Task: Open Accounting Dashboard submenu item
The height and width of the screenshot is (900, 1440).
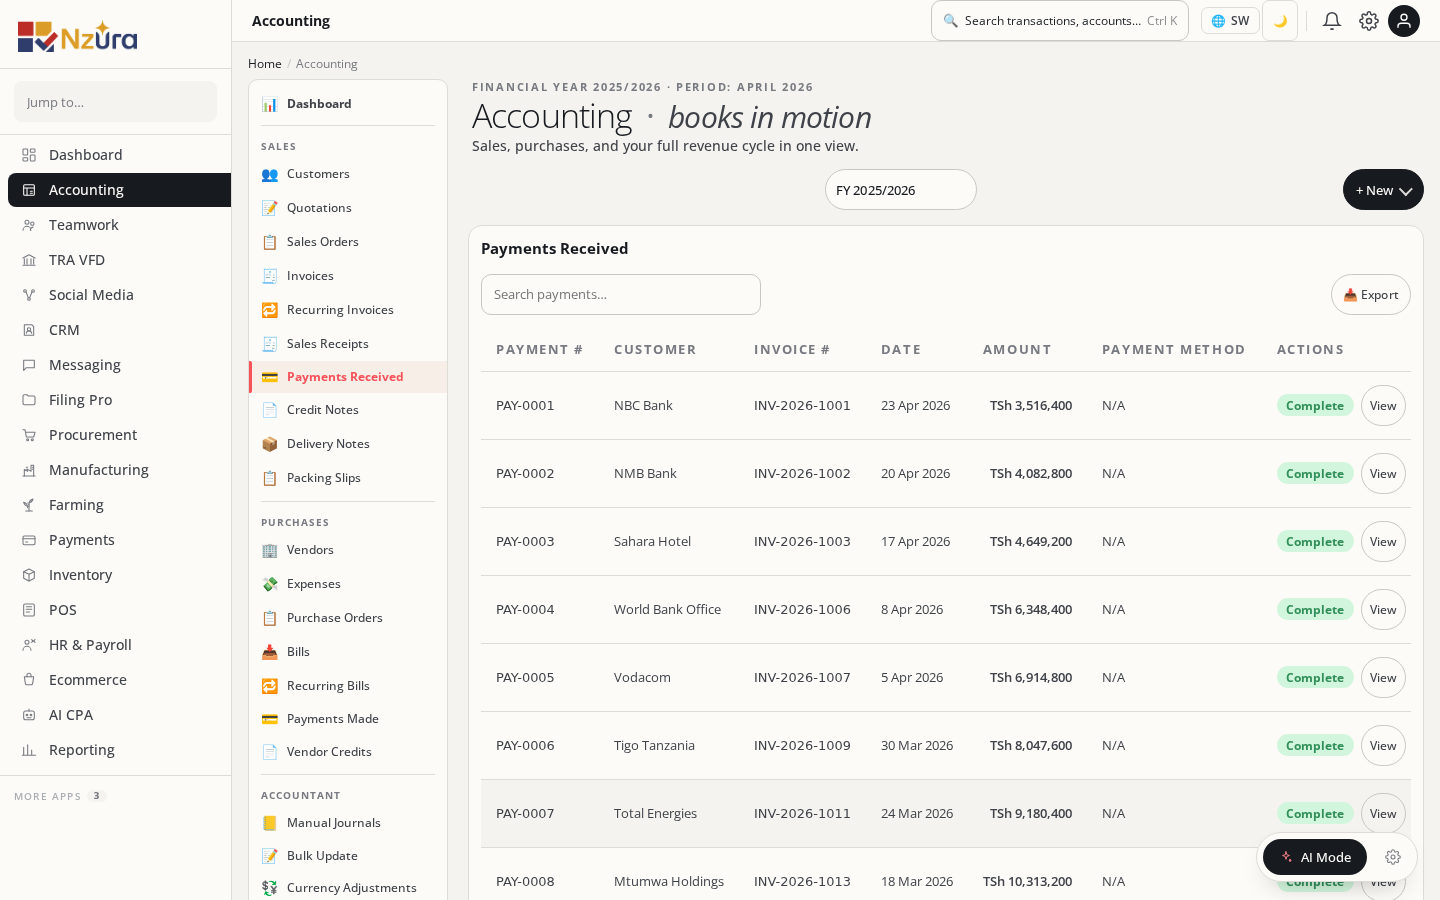Action: click(348, 104)
